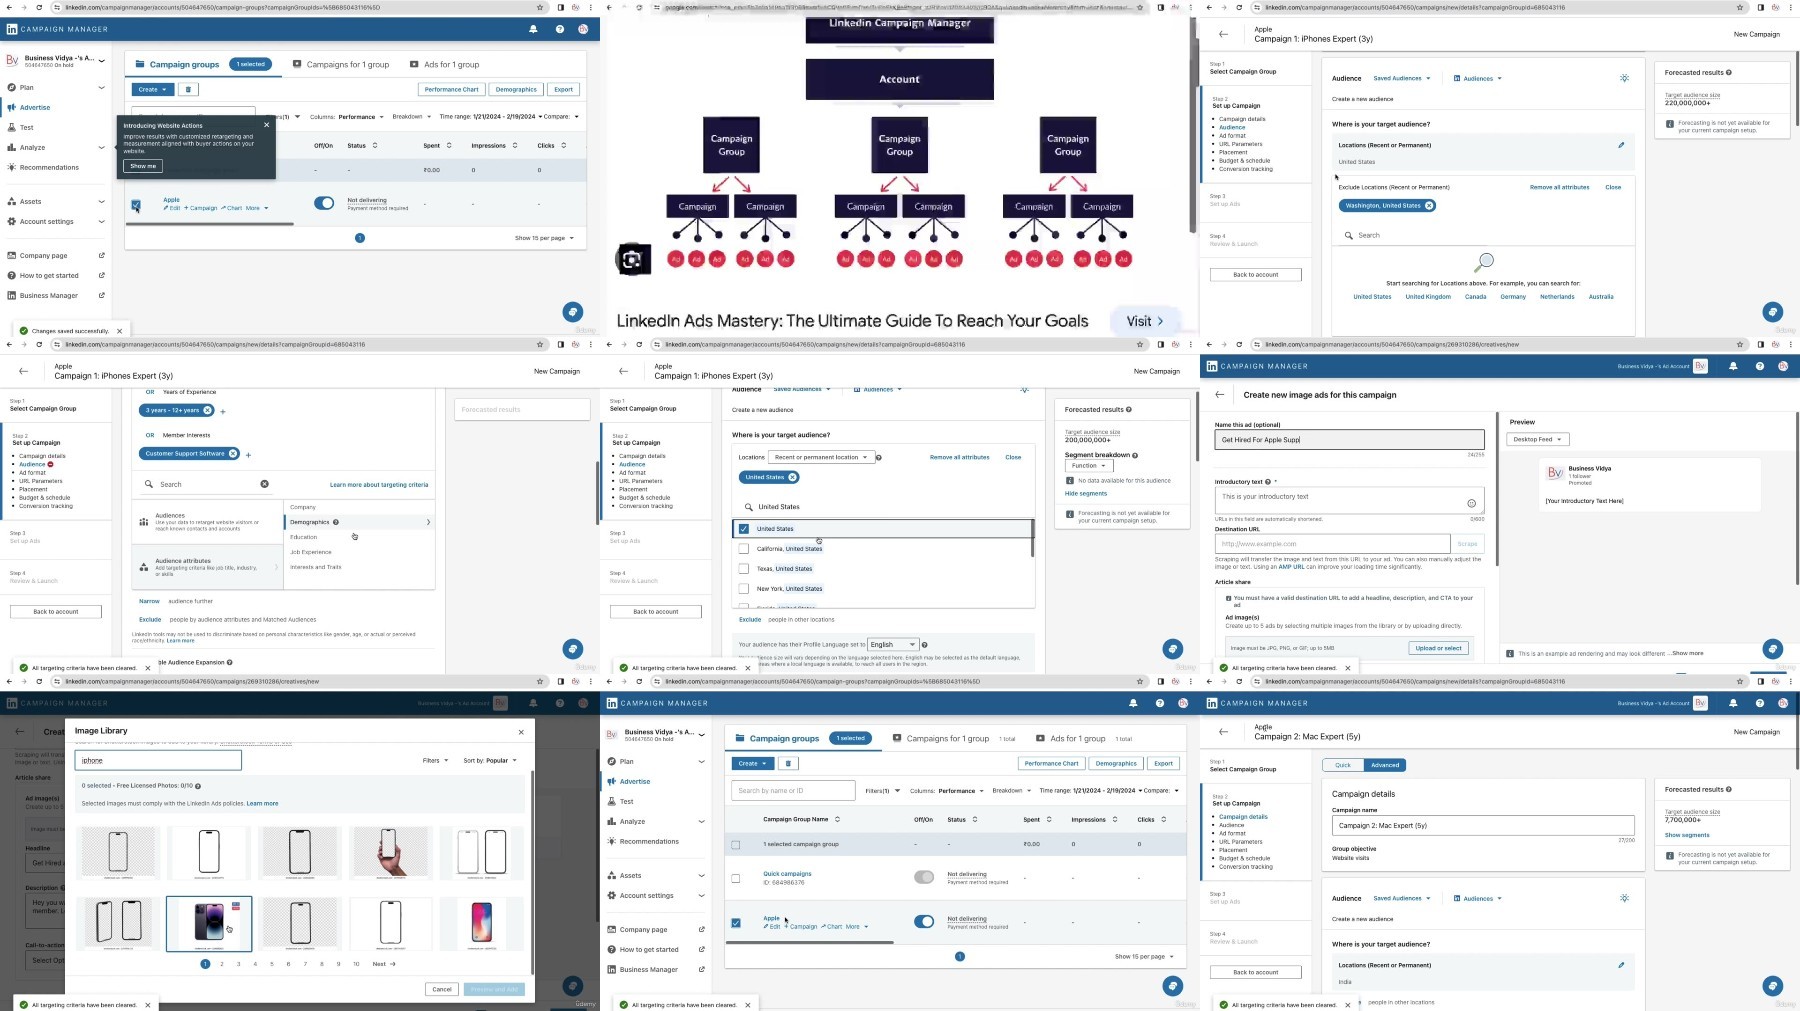The height and width of the screenshot is (1011, 1800).
Task: Uncheck the United States checkbox in location results
Action: coord(743,529)
